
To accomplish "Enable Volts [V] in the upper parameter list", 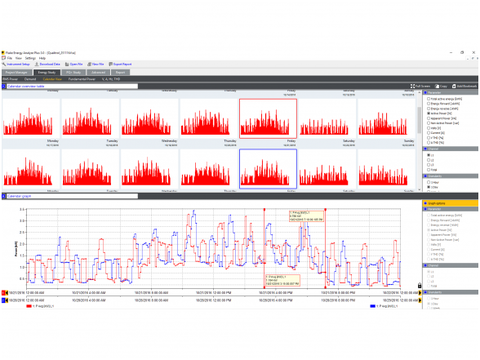I will [429, 128].
